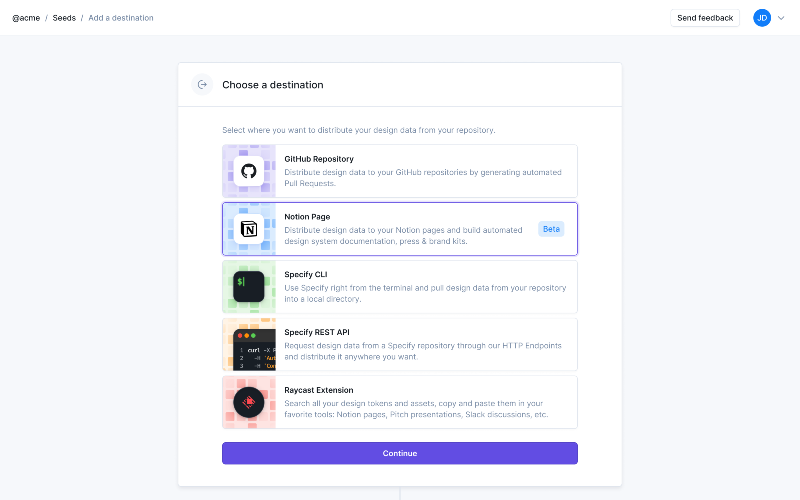Screen dimensions: 800x500
Task: Select the GitHub Repository title
Action: 319,159
